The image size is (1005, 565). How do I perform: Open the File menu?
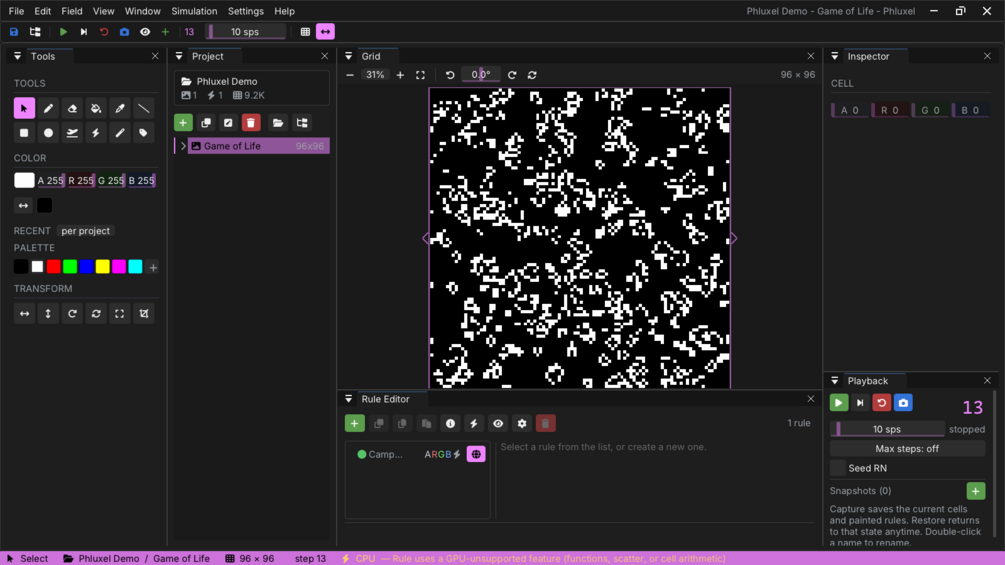pyautogui.click(x=16, y=11)
